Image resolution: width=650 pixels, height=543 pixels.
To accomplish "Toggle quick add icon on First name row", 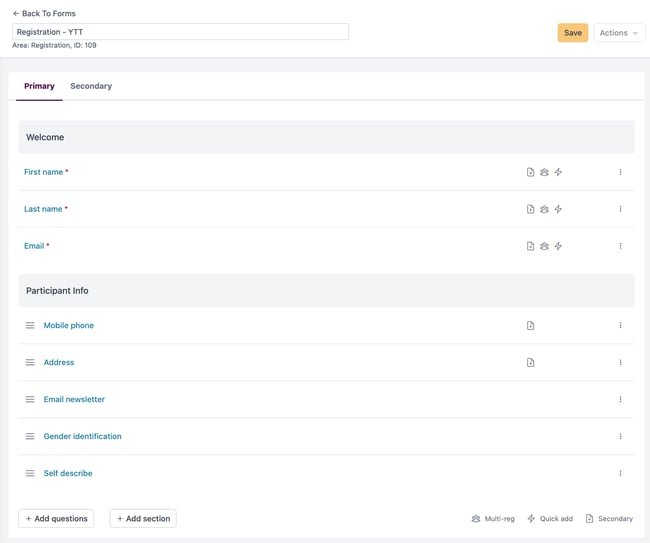I will [x=558, y=172].
